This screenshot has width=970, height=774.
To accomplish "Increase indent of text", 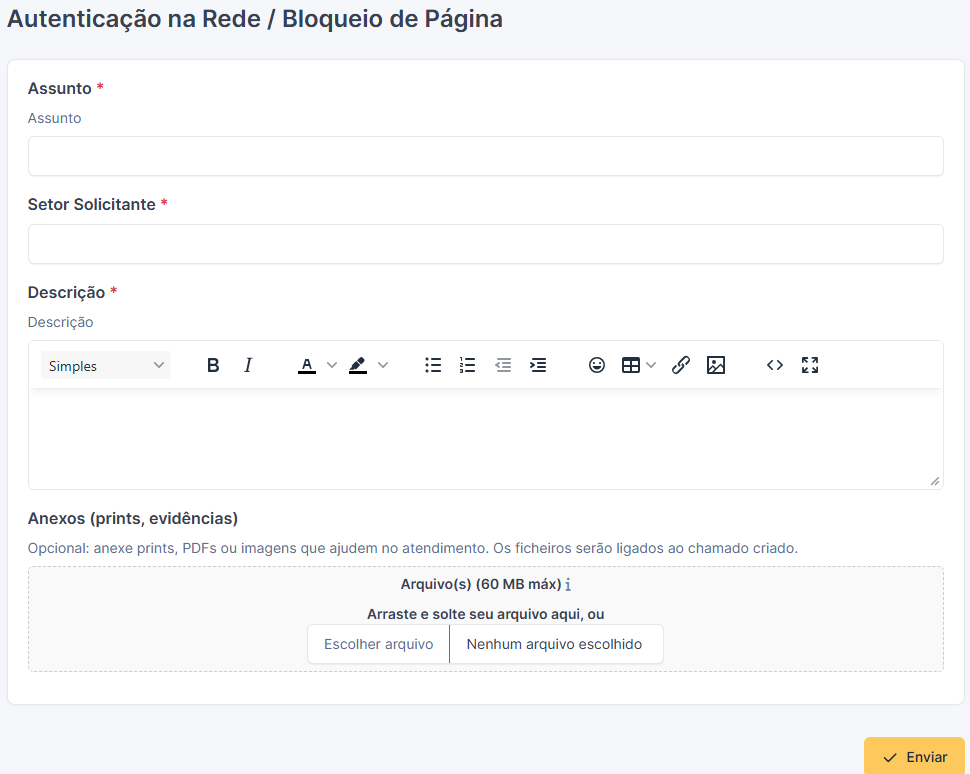I will click(x=538, y=366).
